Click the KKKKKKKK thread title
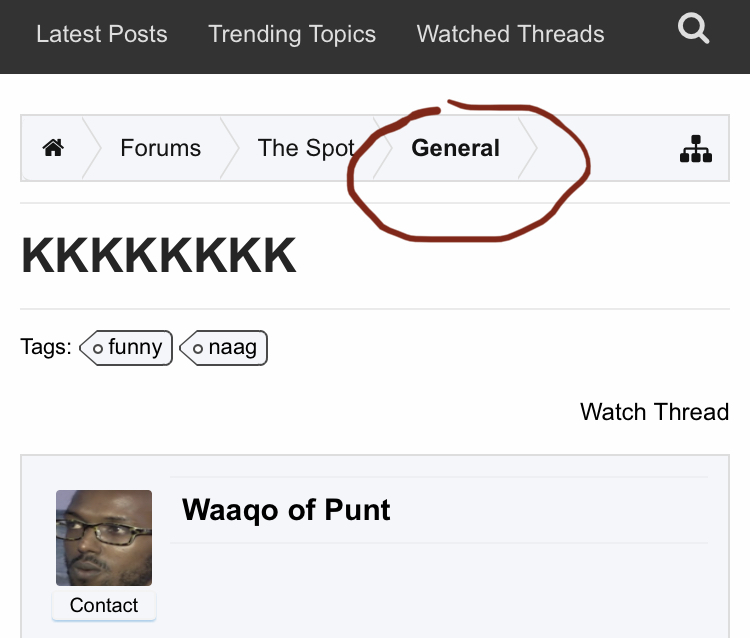The width and height of the screenshot is (750, 638). tap(159, 256)
